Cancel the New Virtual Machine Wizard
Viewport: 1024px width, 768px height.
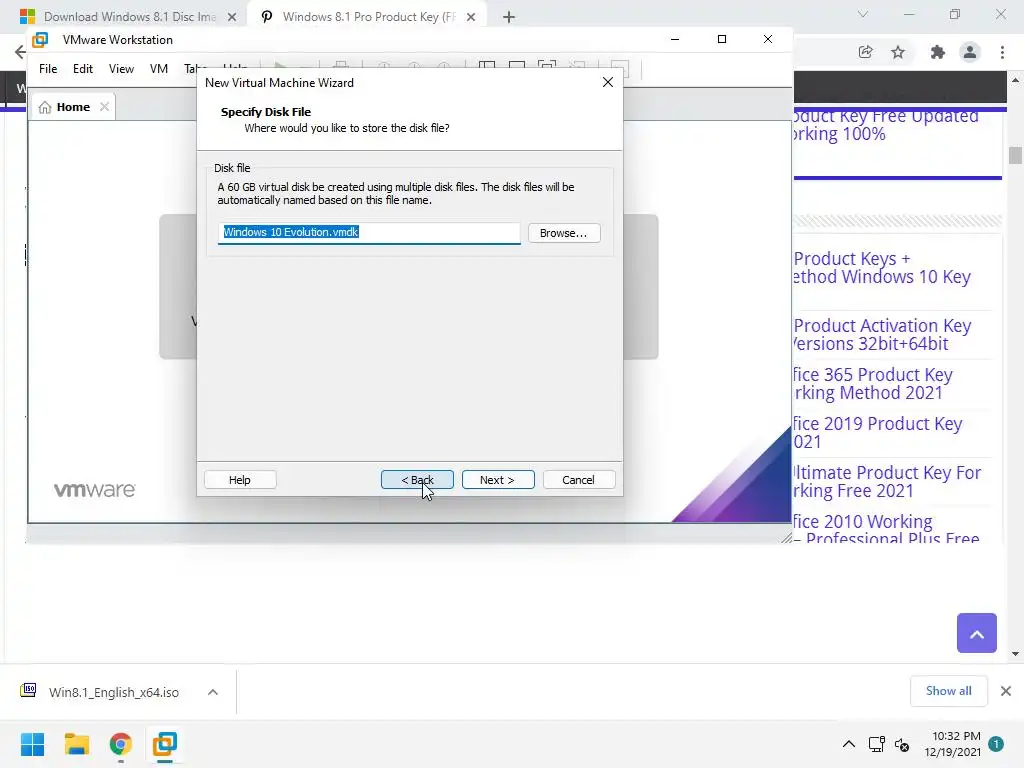tap(579, 480)
